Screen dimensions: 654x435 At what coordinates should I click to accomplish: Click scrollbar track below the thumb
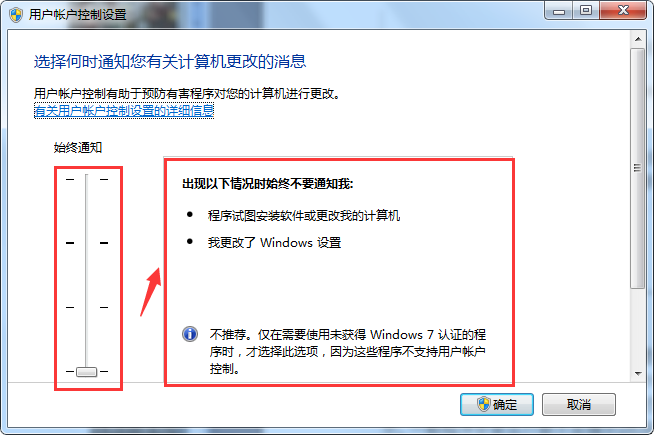[638, 327]
